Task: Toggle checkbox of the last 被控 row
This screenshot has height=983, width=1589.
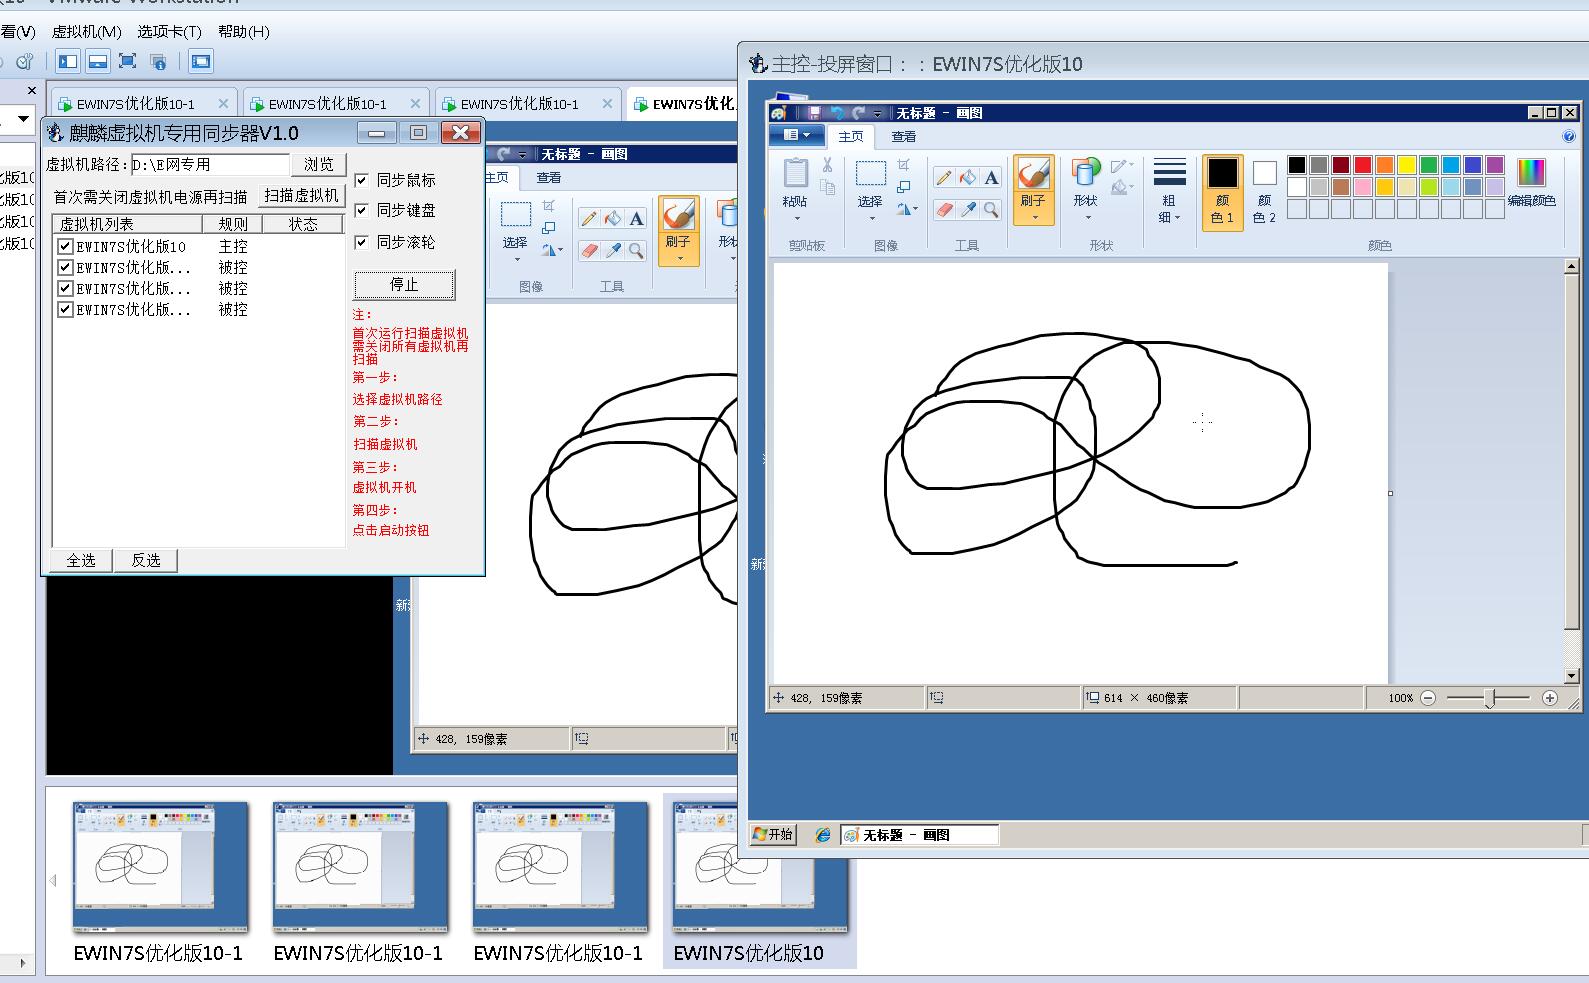Action: point(65,309)
